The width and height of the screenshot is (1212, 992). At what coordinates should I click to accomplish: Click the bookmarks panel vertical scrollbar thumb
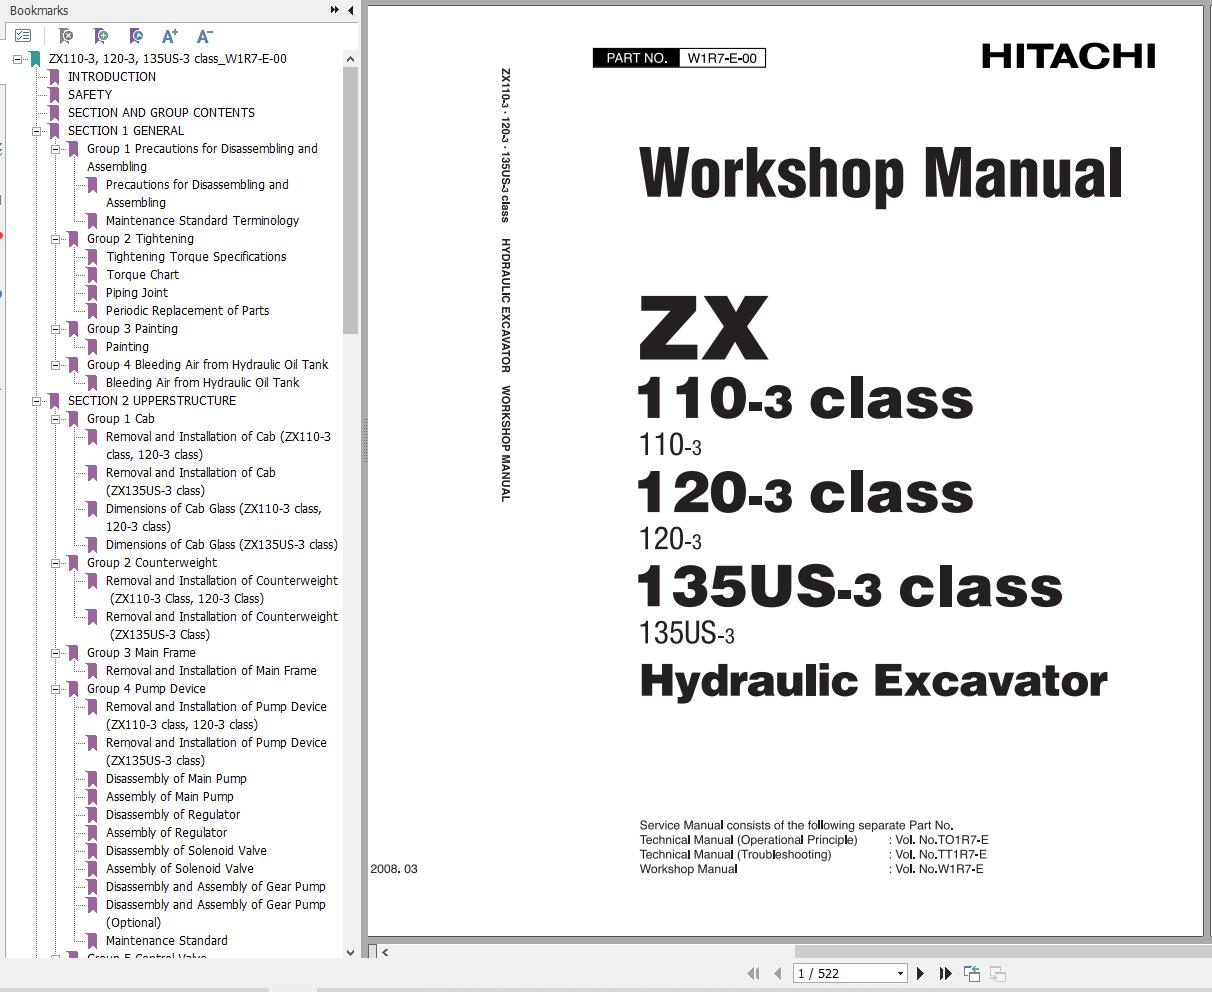click(x=350, y=200)
